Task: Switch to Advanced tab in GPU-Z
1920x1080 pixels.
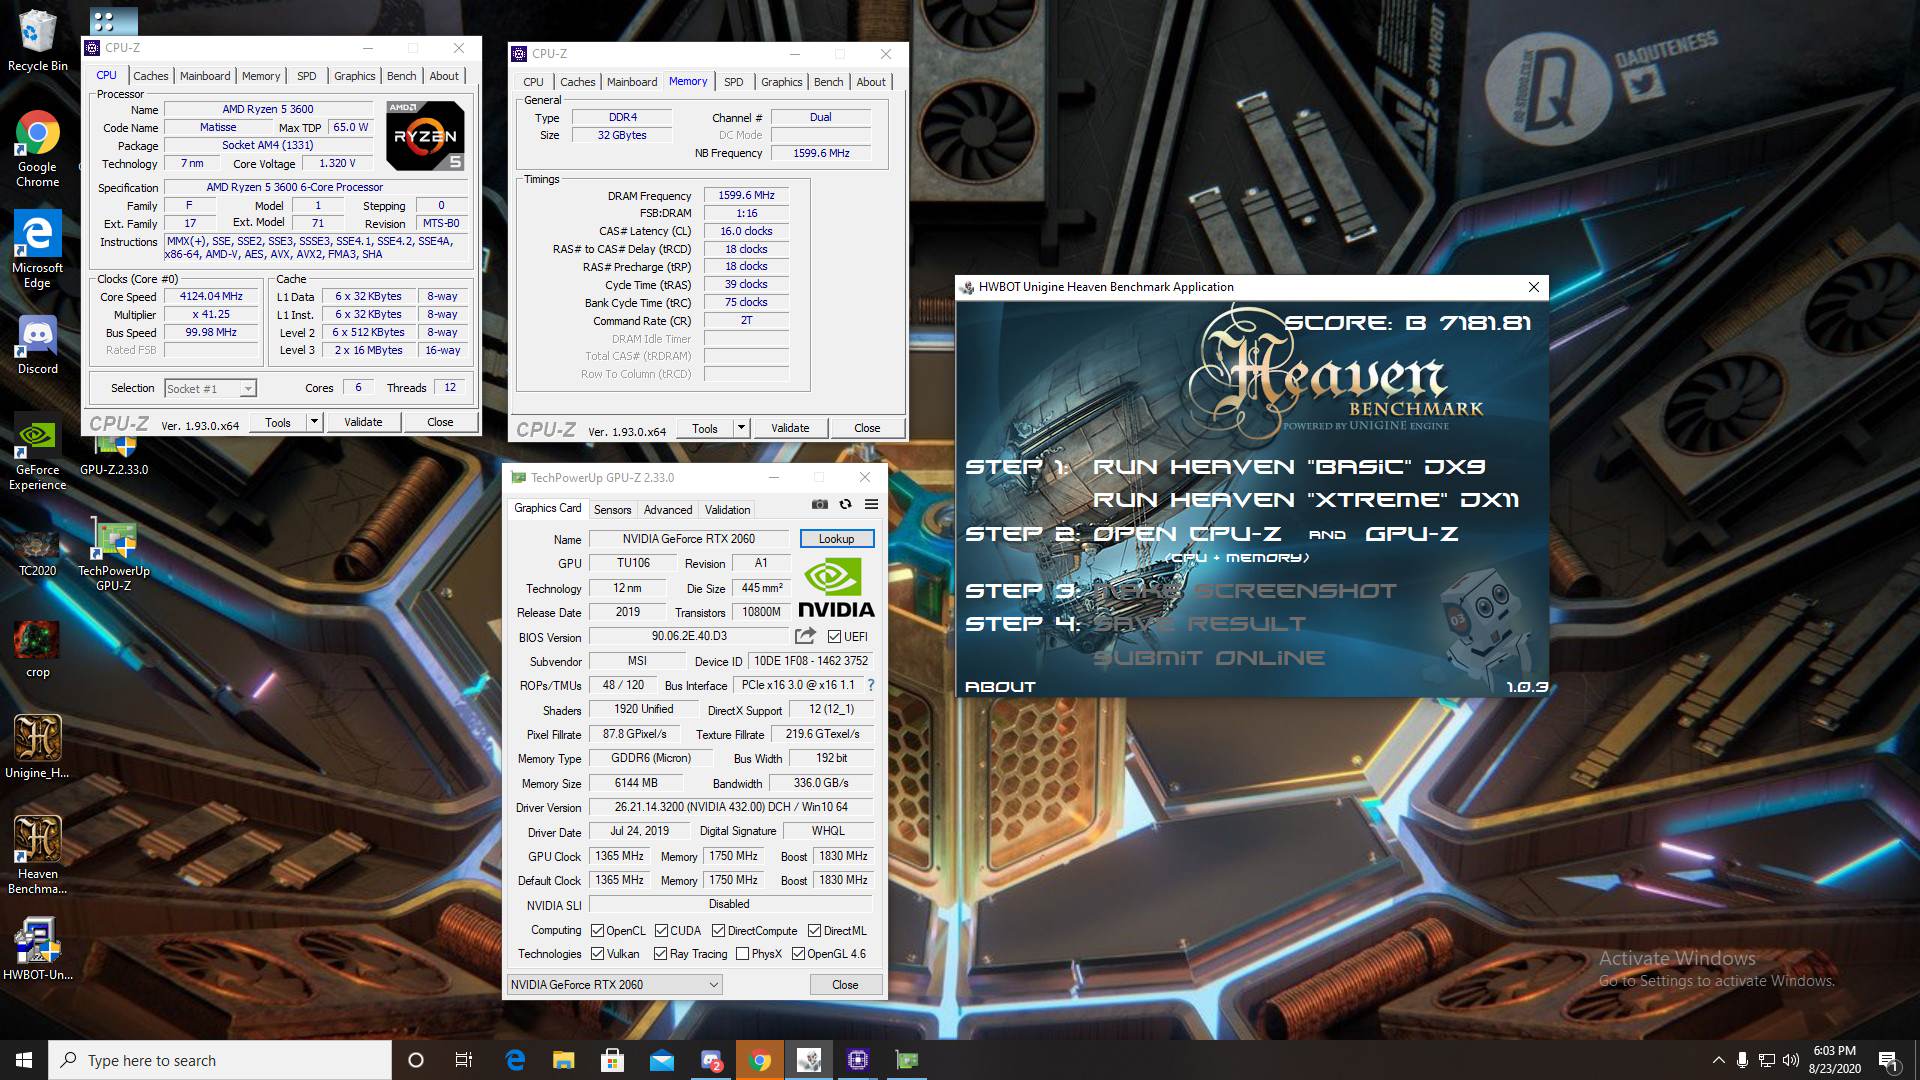Action: pos(668,510)
